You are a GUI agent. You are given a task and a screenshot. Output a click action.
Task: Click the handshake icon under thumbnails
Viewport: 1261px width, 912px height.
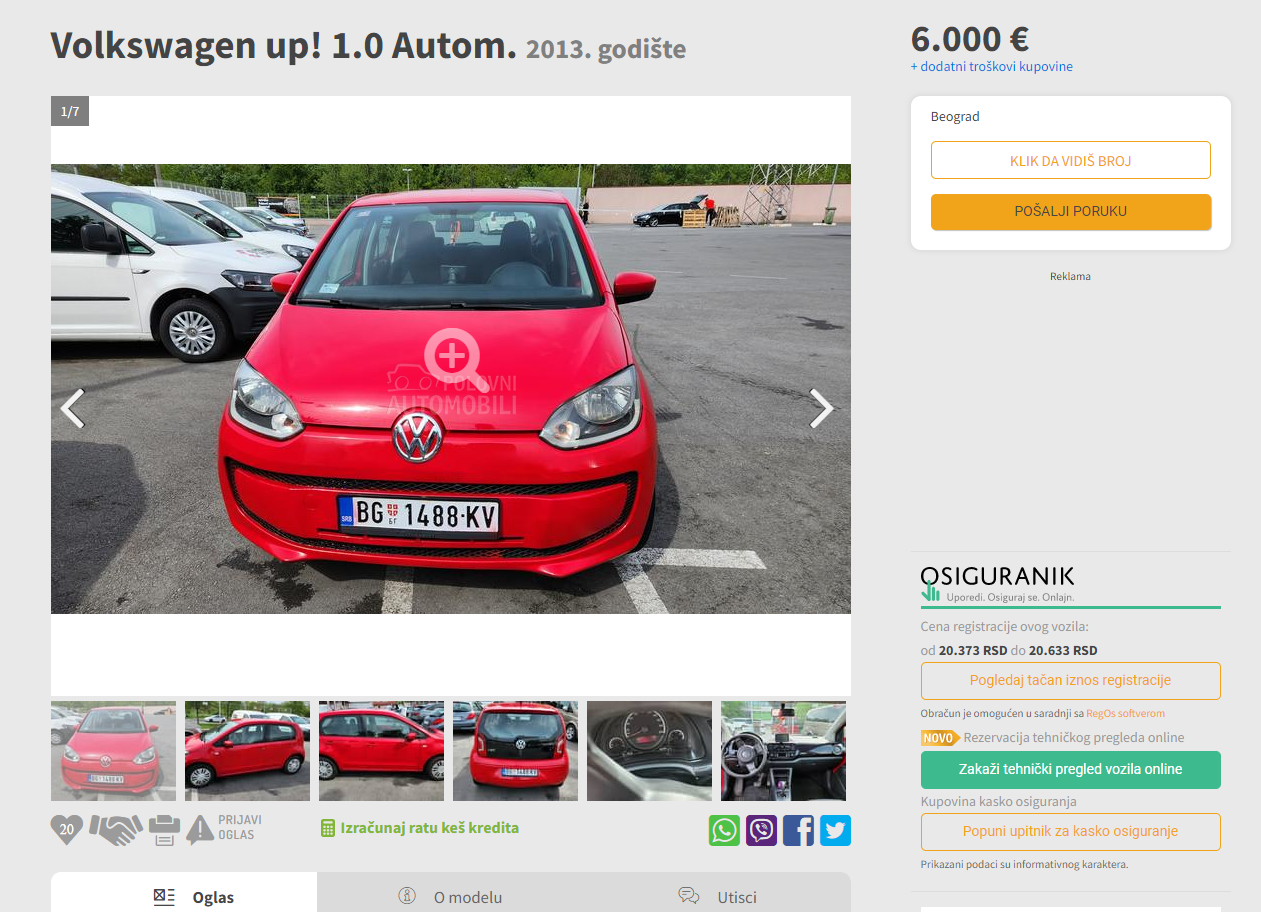pos(115,829)
